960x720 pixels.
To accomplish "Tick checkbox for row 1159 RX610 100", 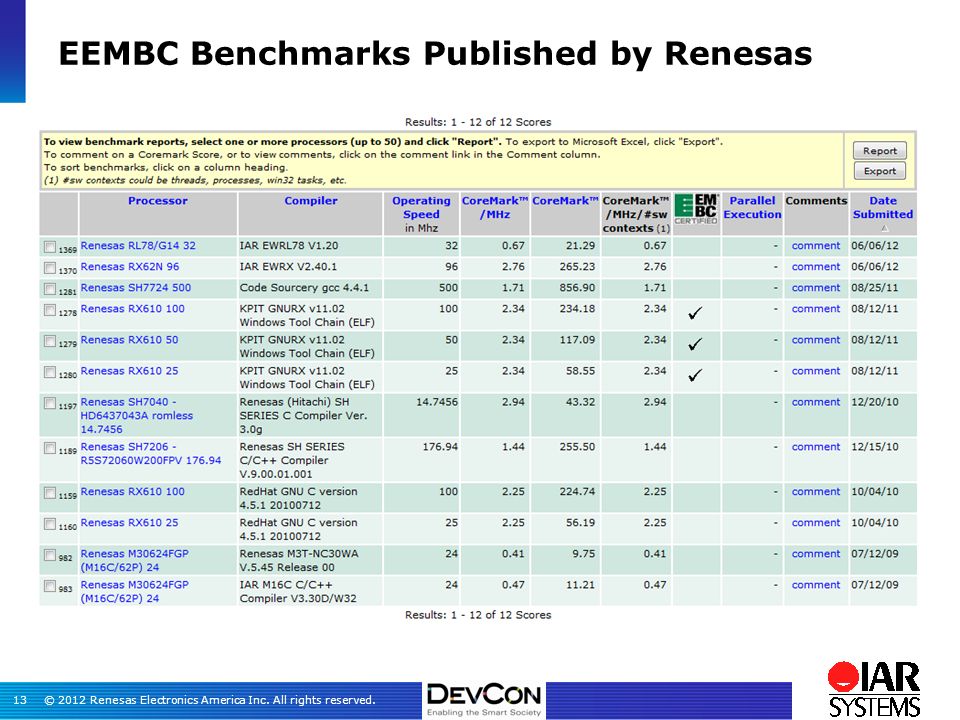I will [50, 493].
